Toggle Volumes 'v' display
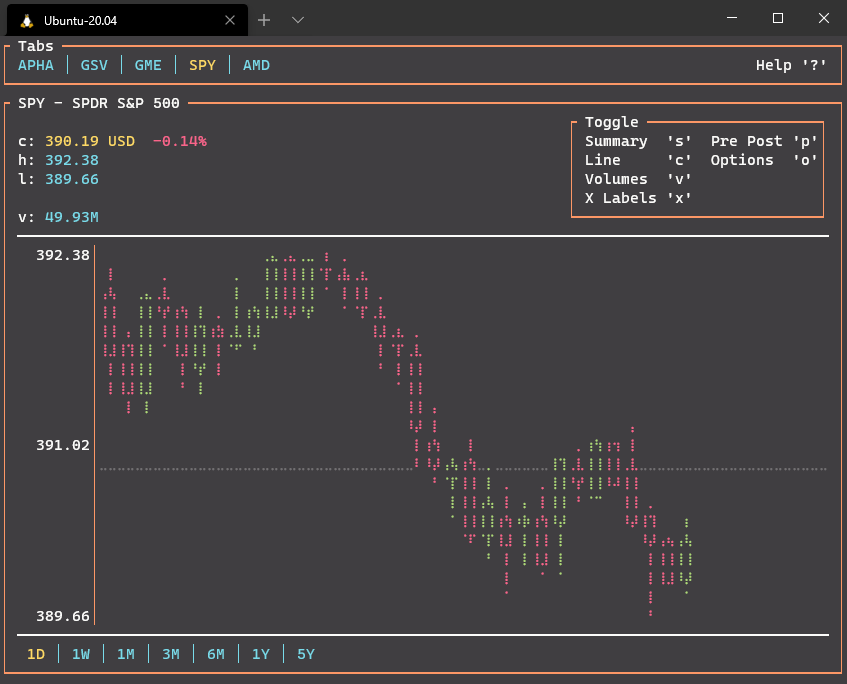This screenshot has width=847, height=684. point(638,179)
